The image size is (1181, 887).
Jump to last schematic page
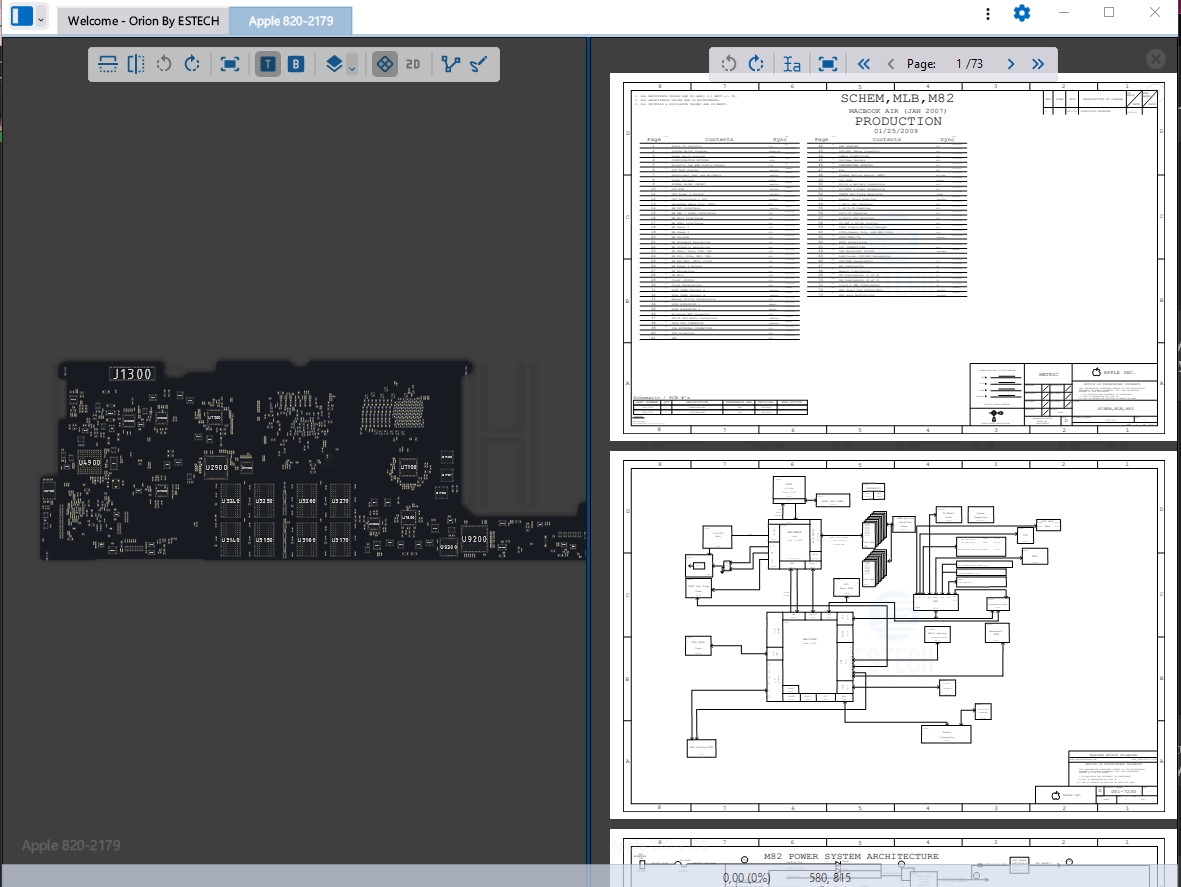[x=1038, y=64]
